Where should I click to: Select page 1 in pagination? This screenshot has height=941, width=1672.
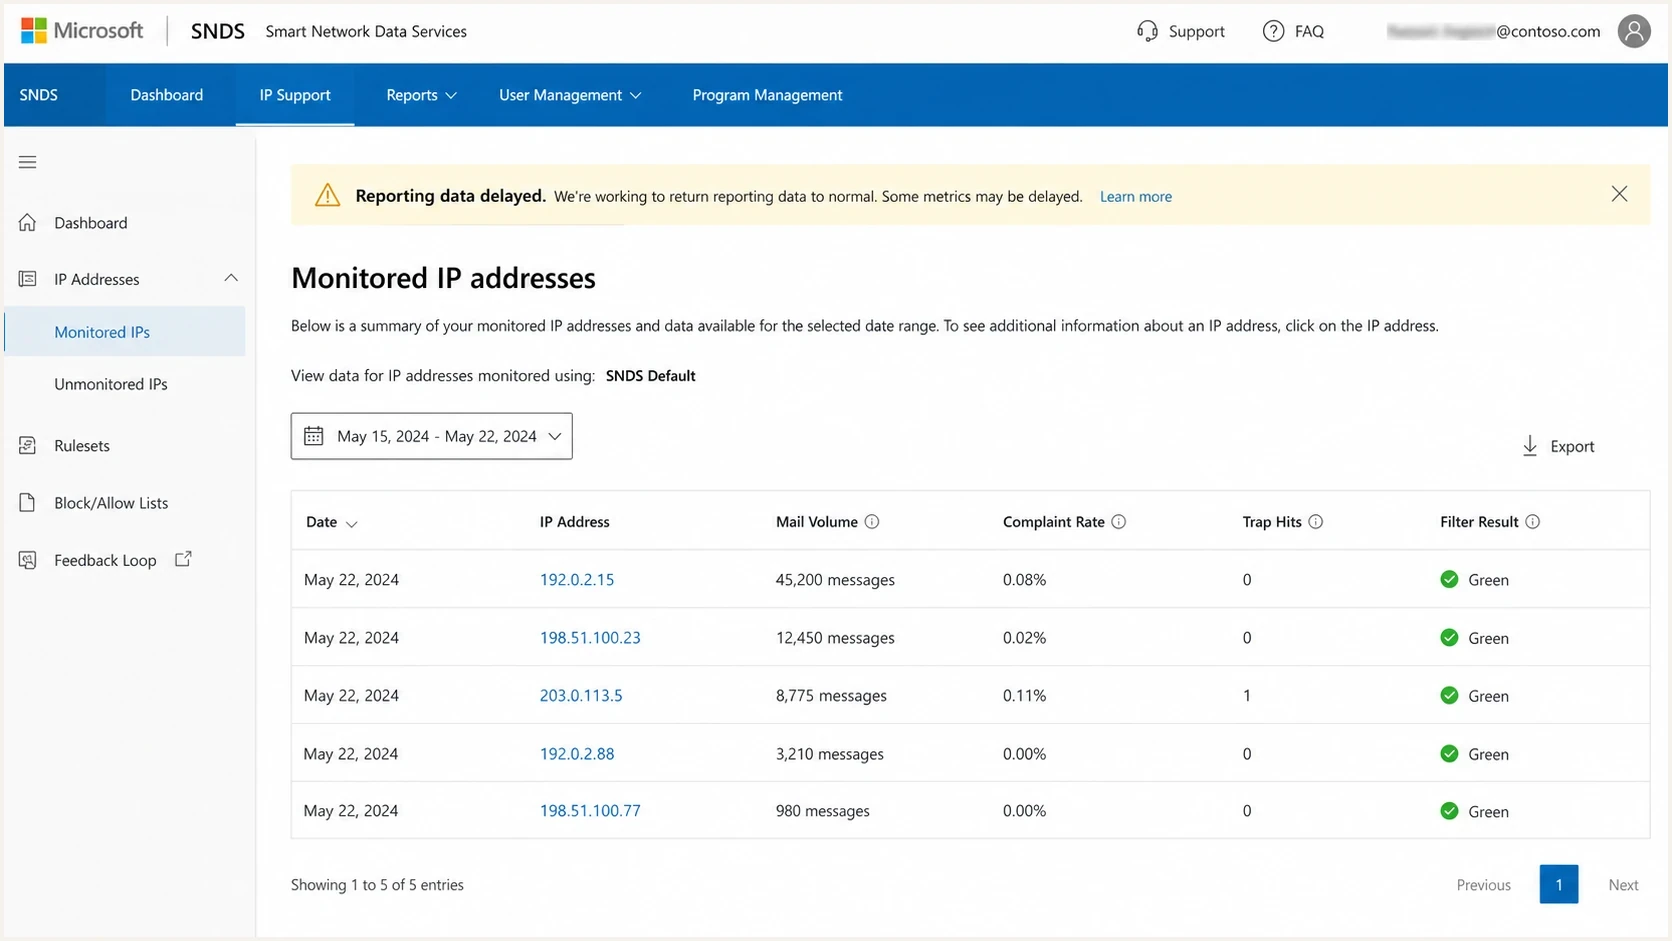tap(1559, 884)
